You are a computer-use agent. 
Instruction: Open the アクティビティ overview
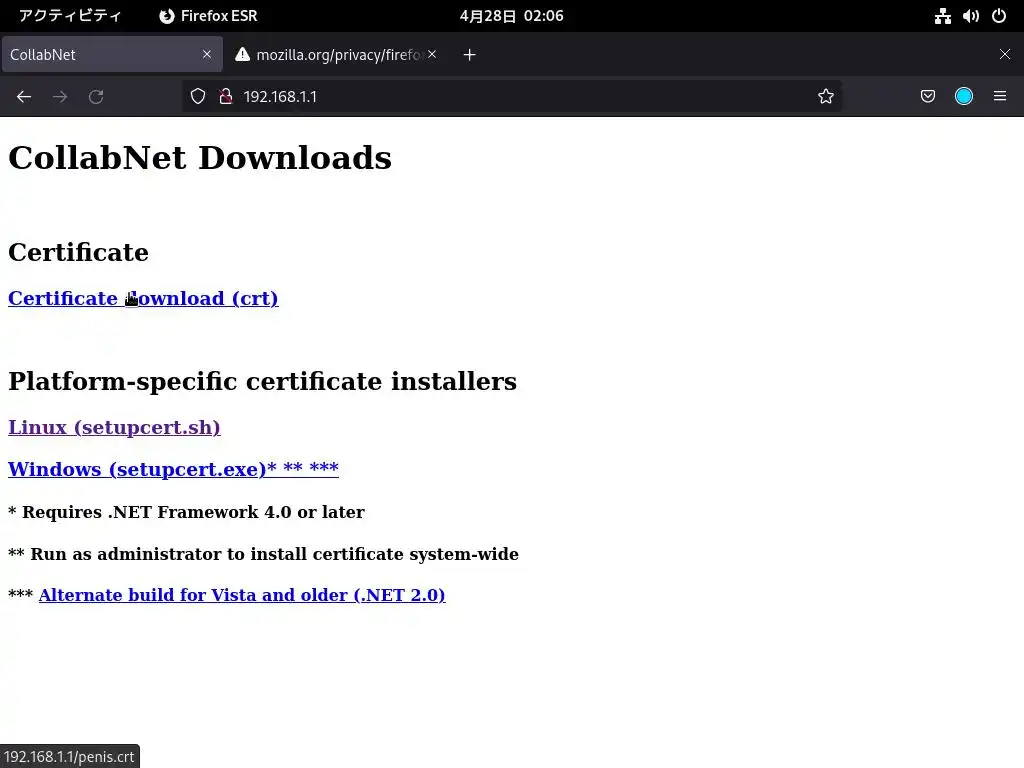70,16
